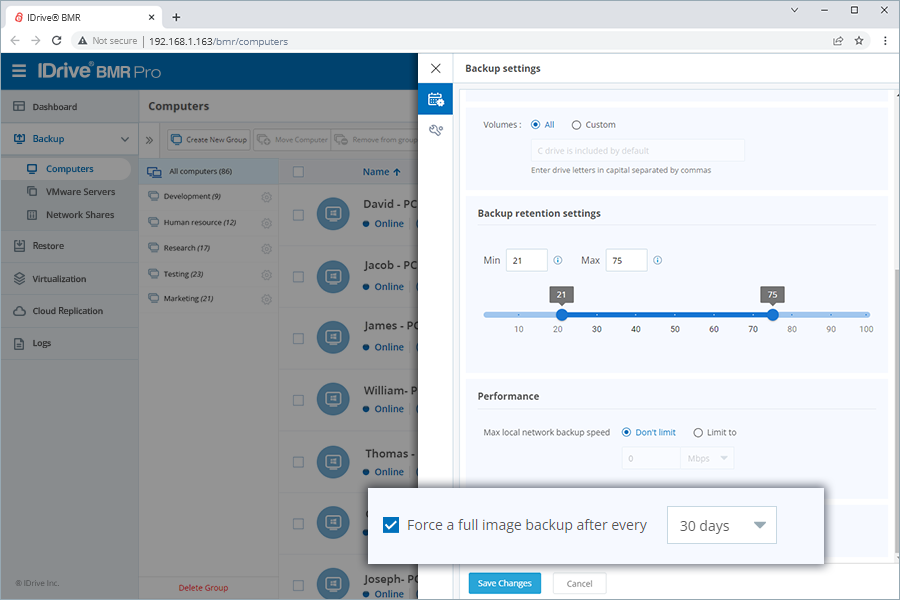Click the Save Changes button
Image resolution: width=900 pixels, height=600 pixels.
[x=505, y=583]
